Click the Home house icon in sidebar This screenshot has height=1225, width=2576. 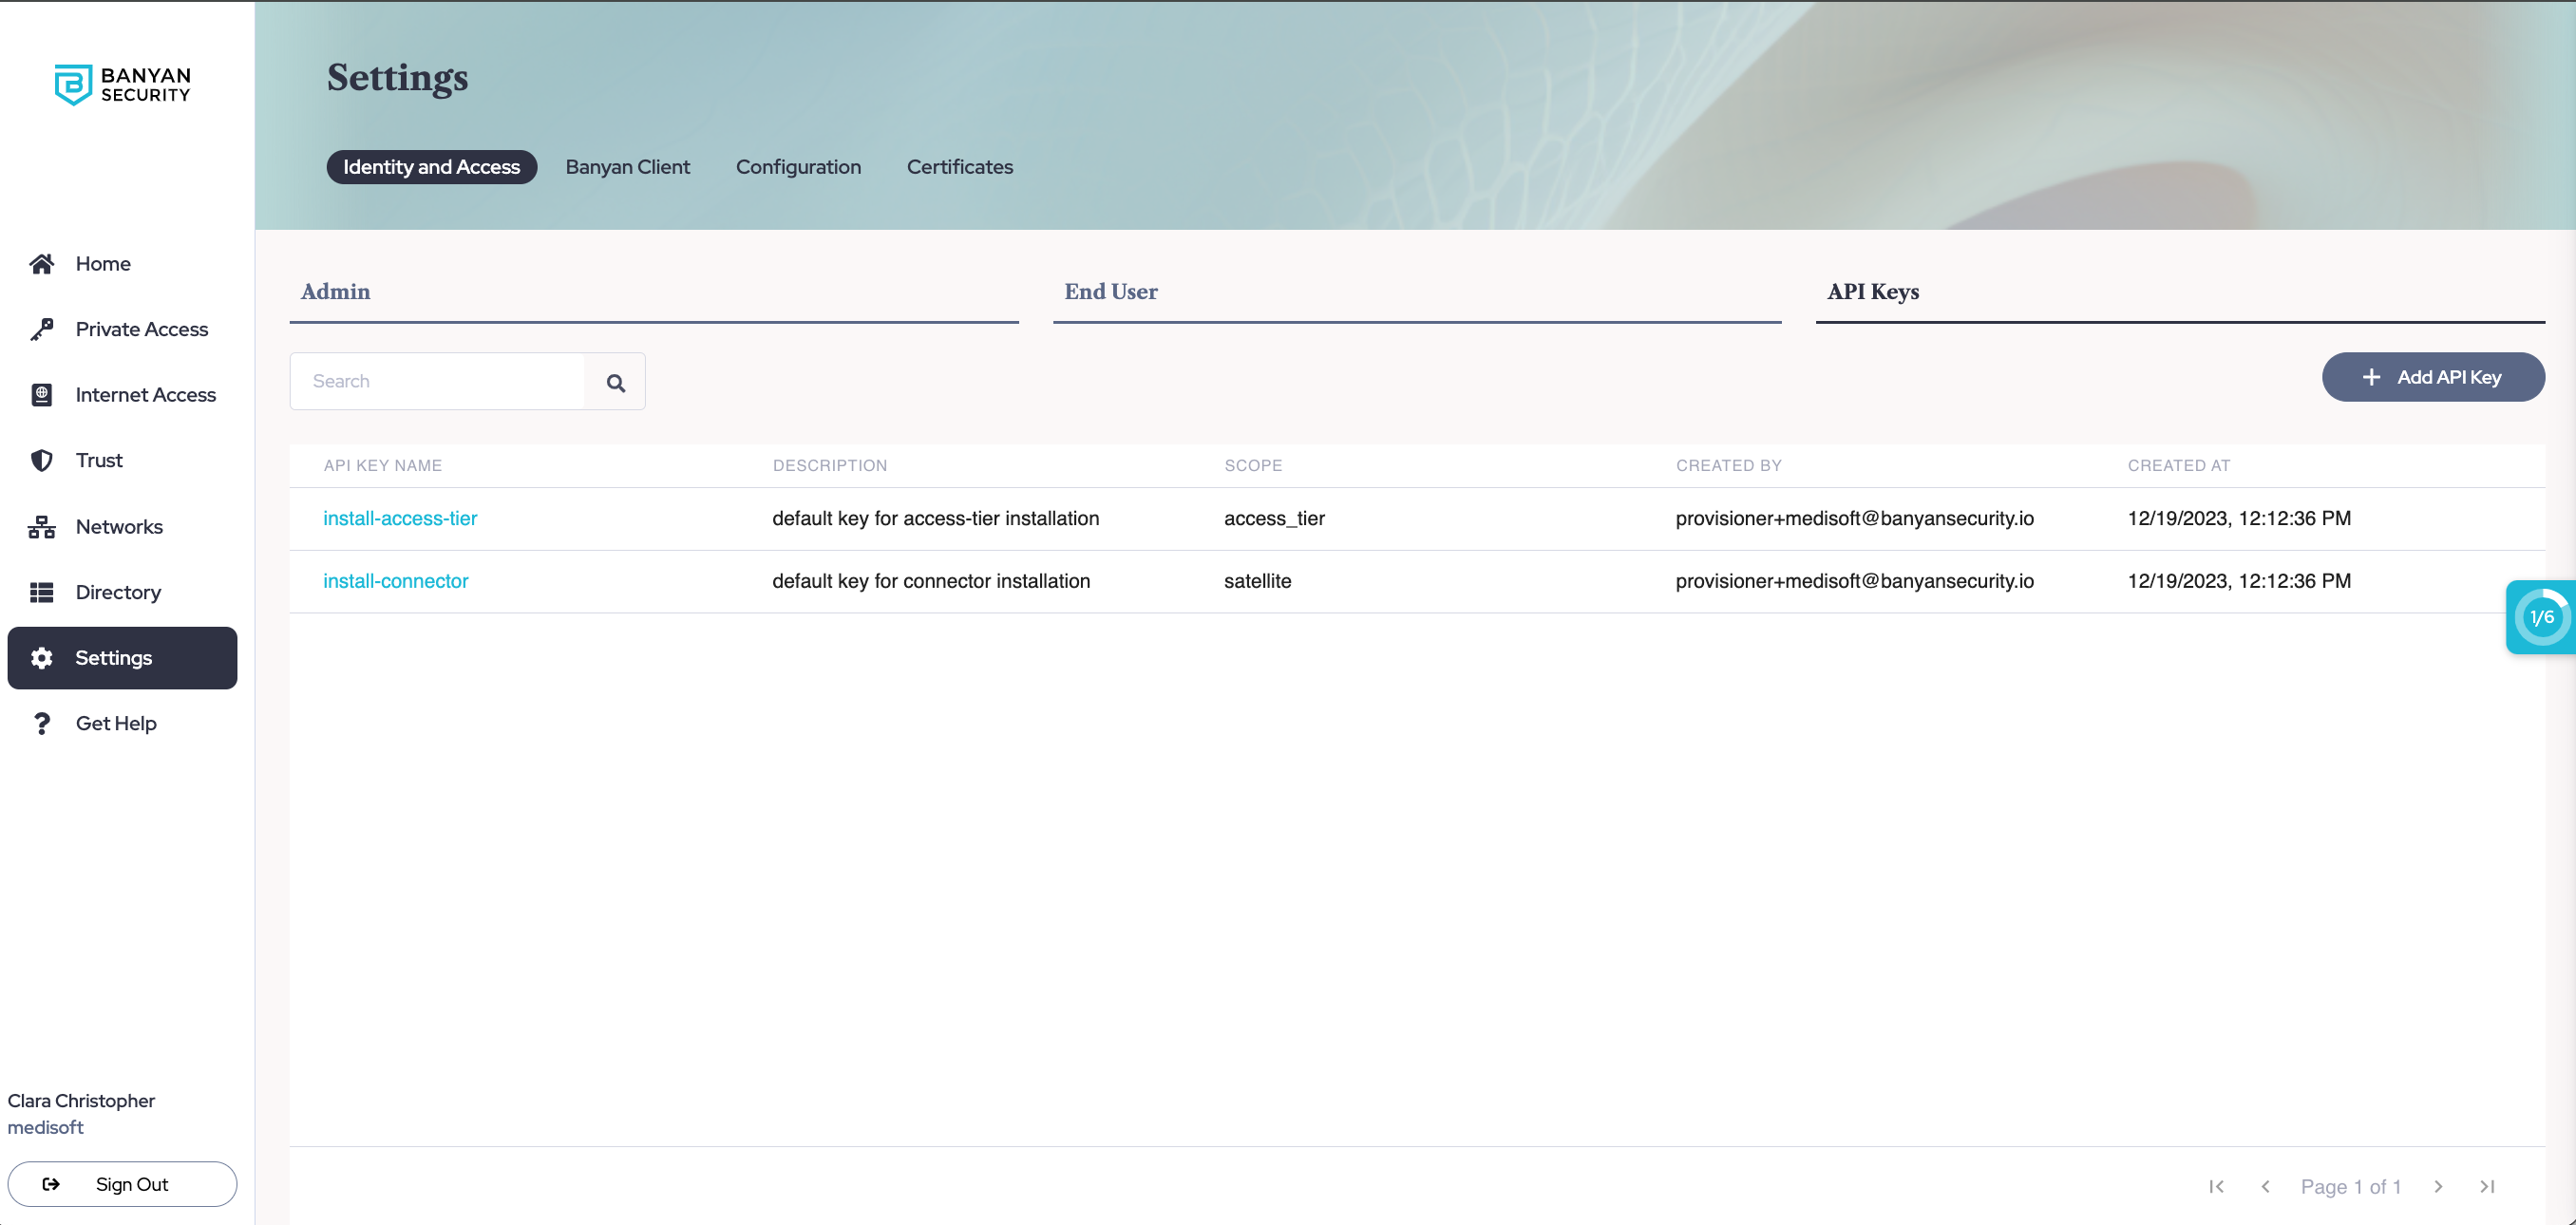41,264
